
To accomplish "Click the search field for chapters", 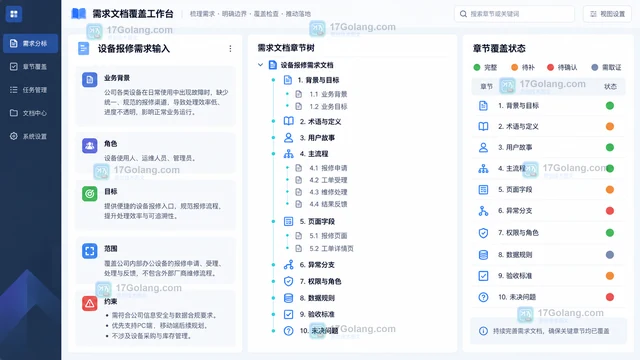I will [x=514, y=14].
